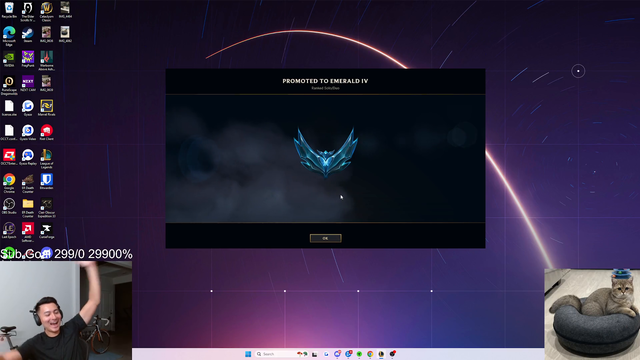
Task: Open ER Death Counter folder icon
Action: pos(28,207)
